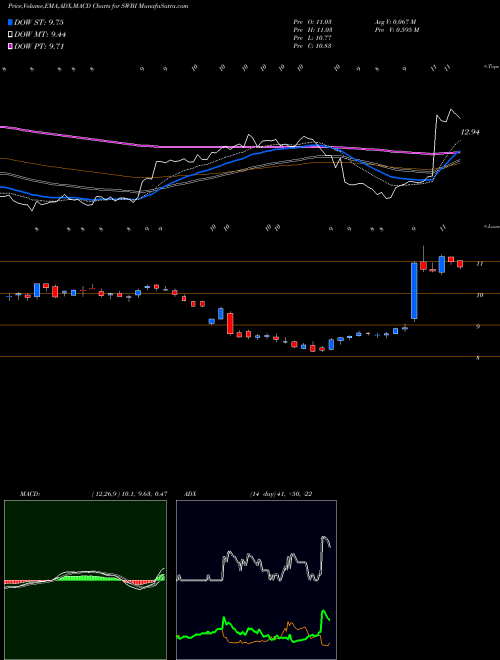This screenshot has height=660, width=500.
Task: Click the 12.94 price label on EMA chart
Action: pyautogui.click(x=470, y=132)
